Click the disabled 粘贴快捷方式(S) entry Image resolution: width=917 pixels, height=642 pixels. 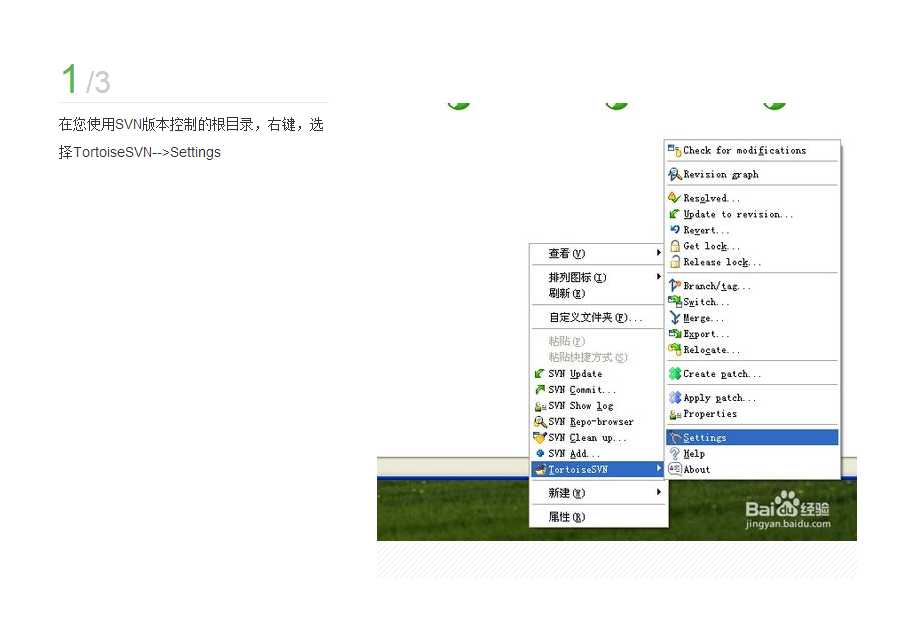click(x=587, y=357)
